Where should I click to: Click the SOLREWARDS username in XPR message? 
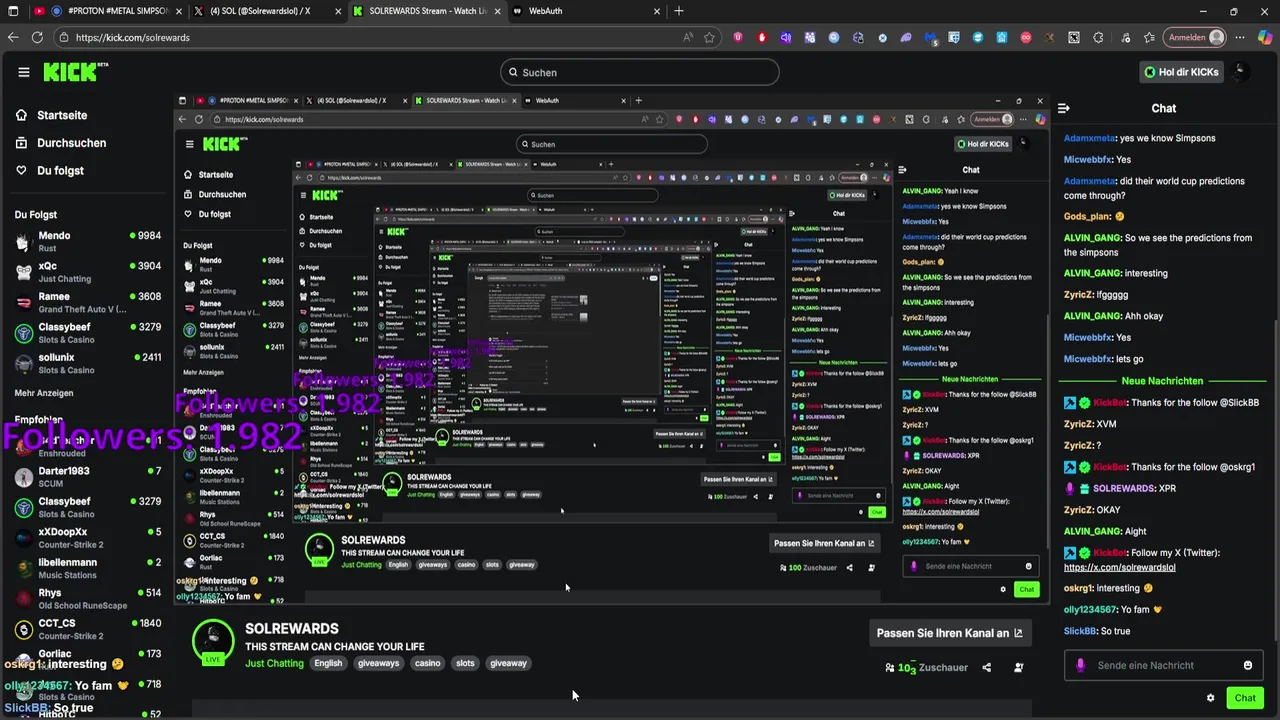pyautogui.click(x=1124, y=488)
